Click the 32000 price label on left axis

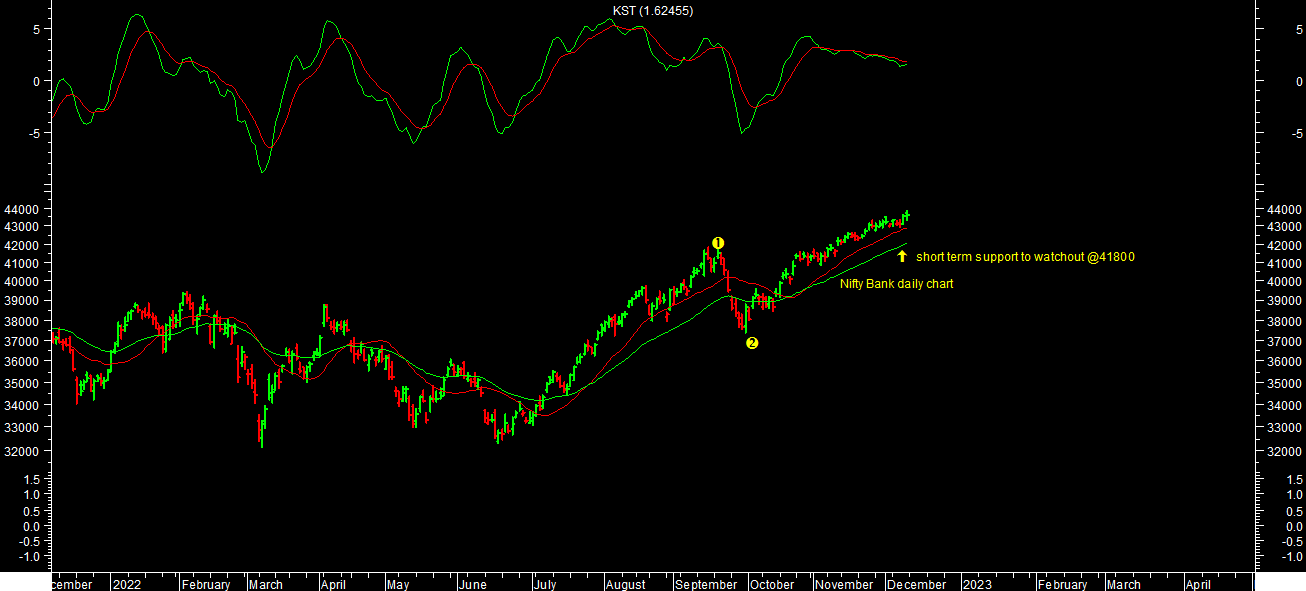(22, 452)
